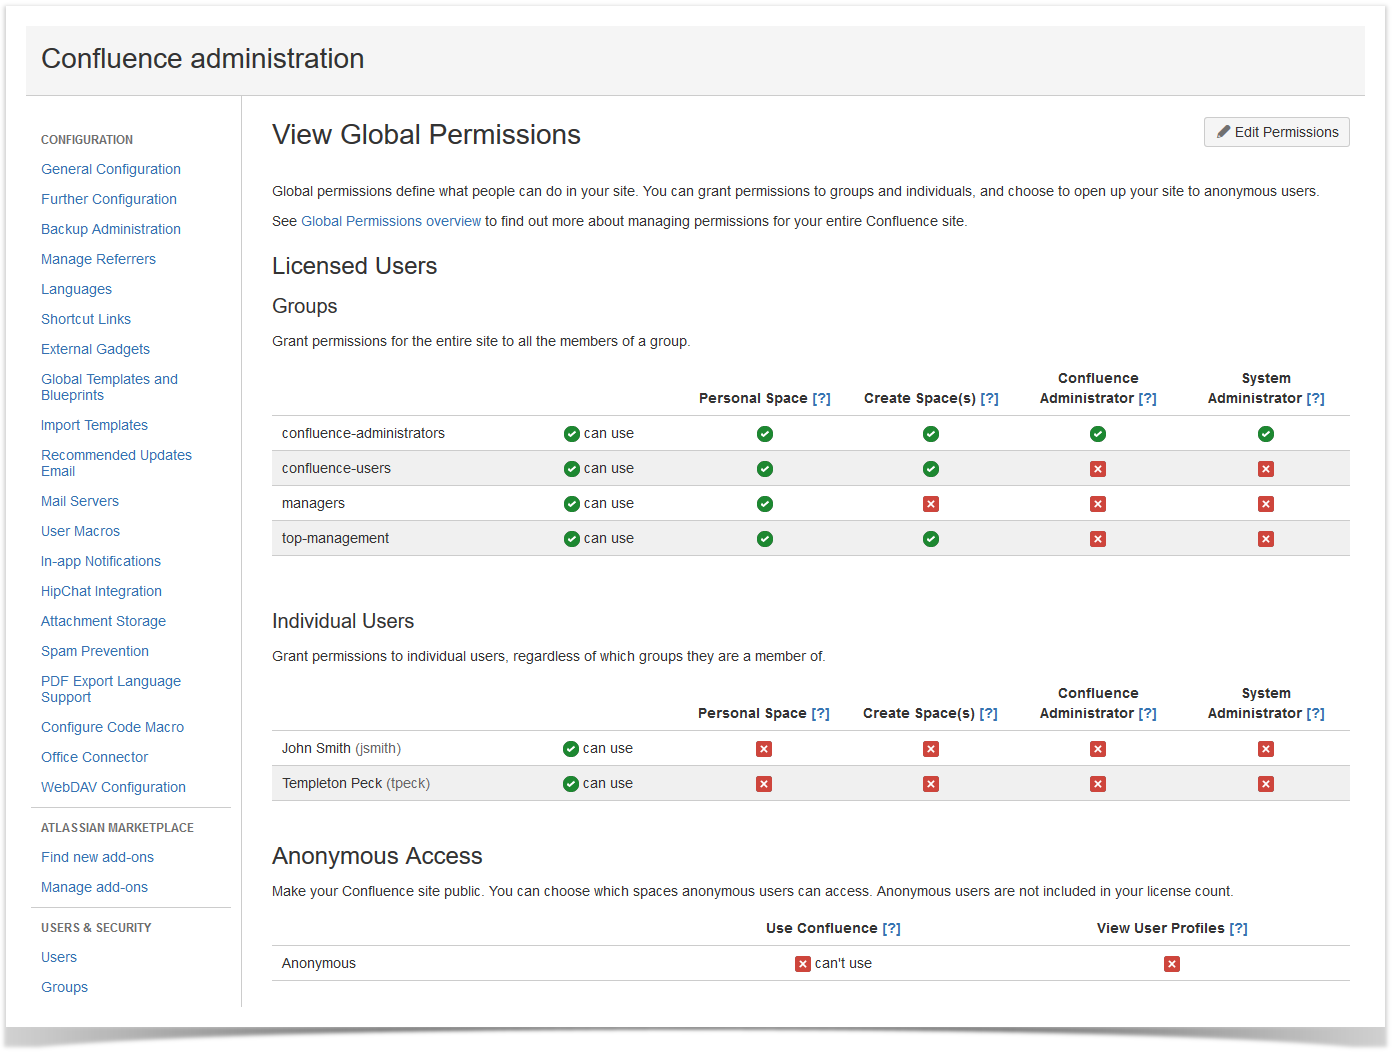This screenshot has width=1399, height=1056.
Task: Open General Configuration in the sidebar
Action: point(111,169)
